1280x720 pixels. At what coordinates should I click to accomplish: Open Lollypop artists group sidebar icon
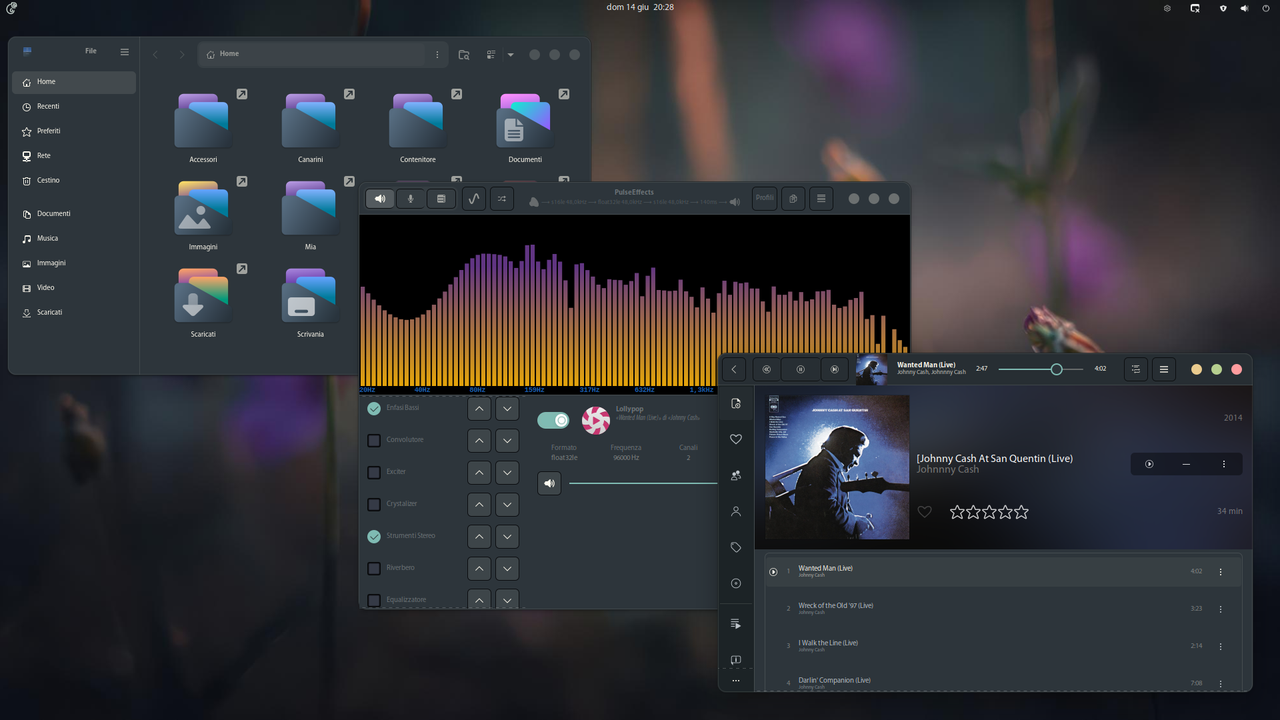[736, 475]
